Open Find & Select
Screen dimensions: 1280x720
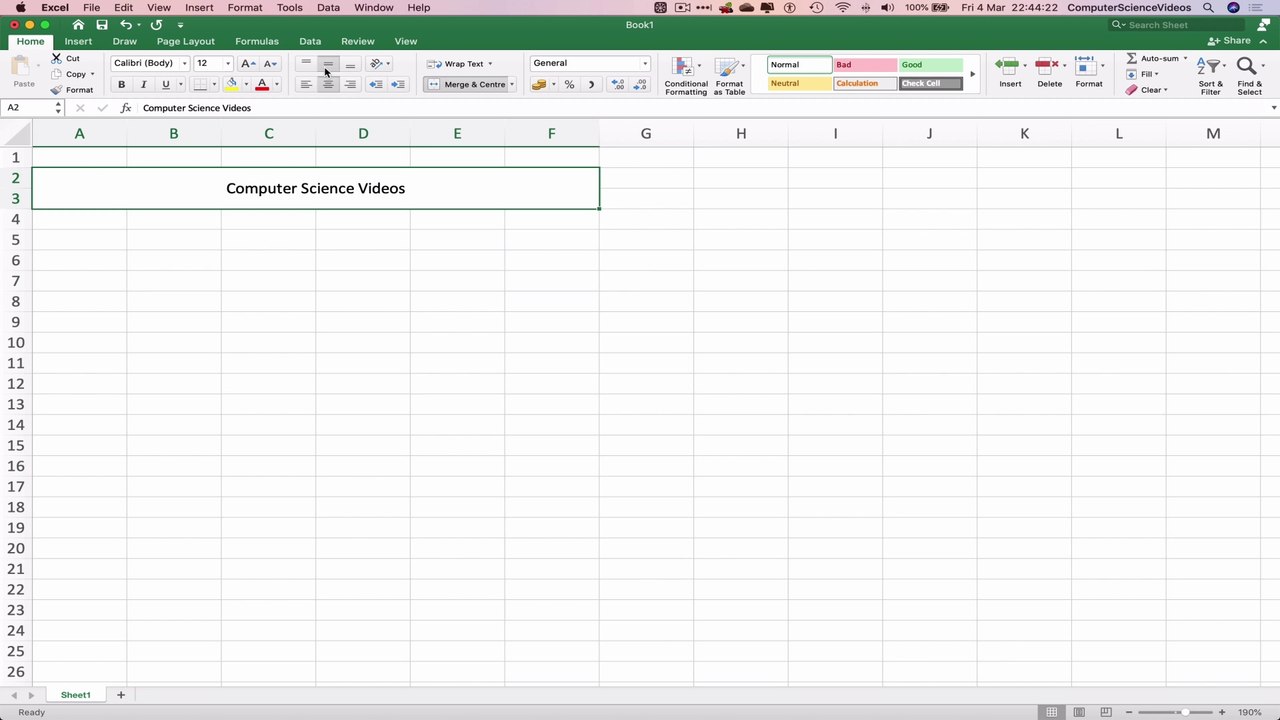(1249, 76)
